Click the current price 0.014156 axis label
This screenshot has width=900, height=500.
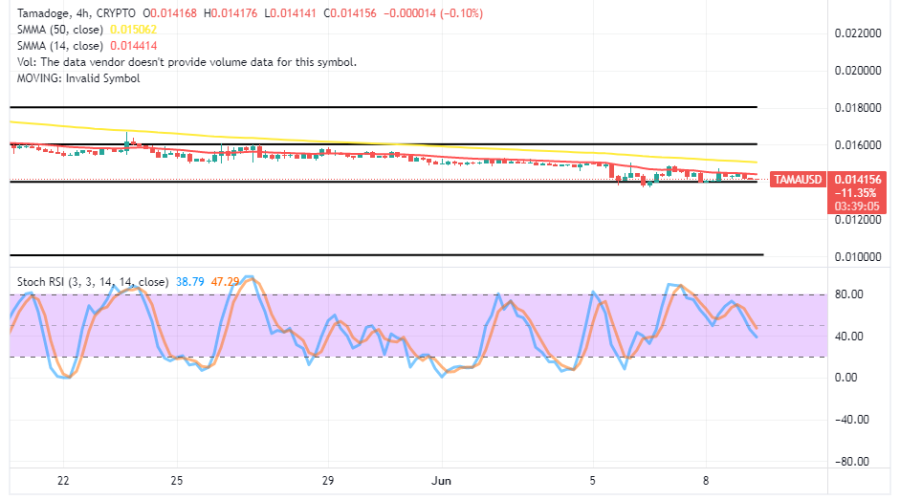point(856,180)
